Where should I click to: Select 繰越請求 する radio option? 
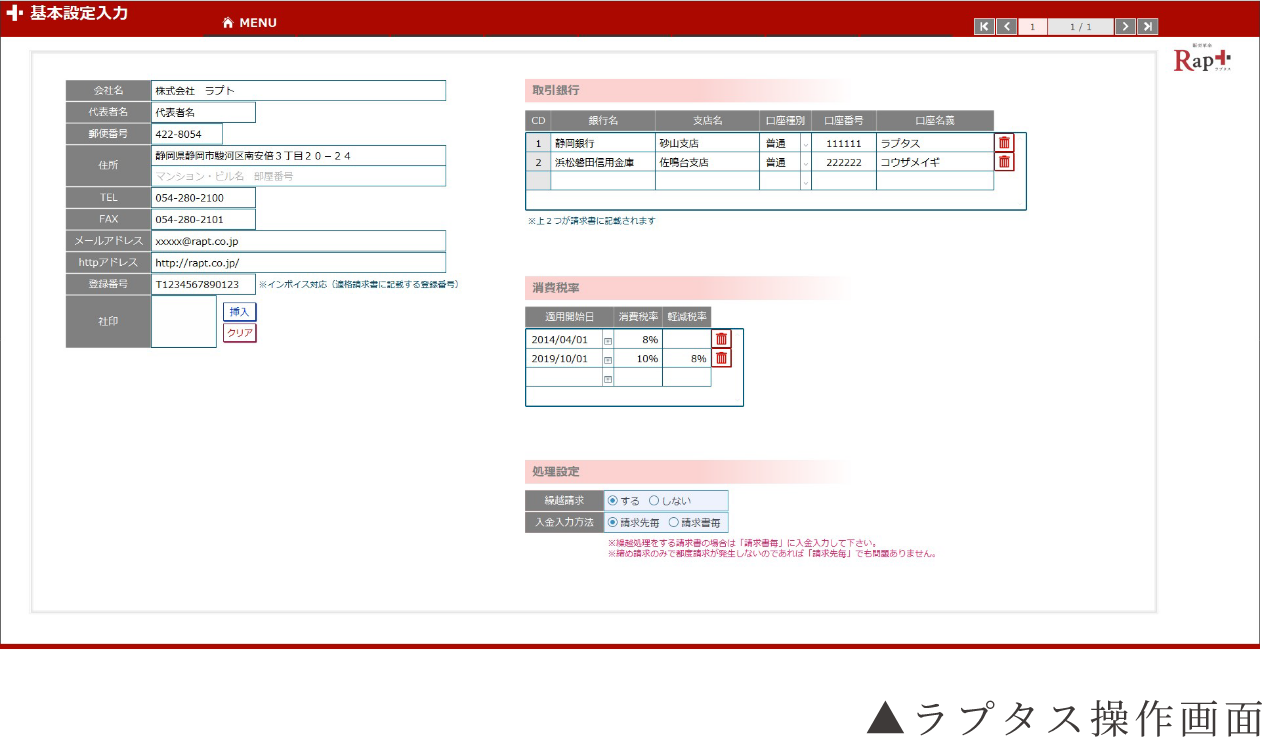[x=613, y=501]
